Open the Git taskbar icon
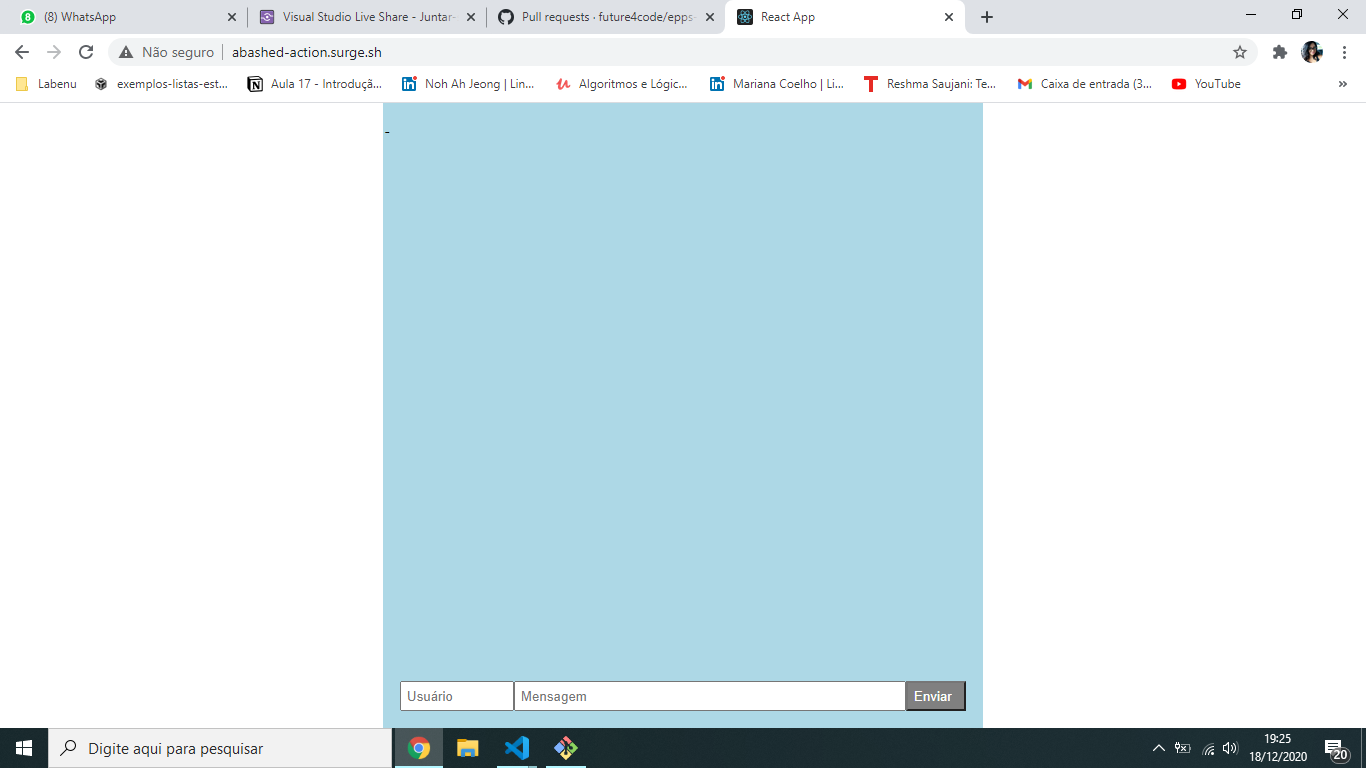Image resolution: width=1366 pixels, height=768 pixels. pos(566,748)
